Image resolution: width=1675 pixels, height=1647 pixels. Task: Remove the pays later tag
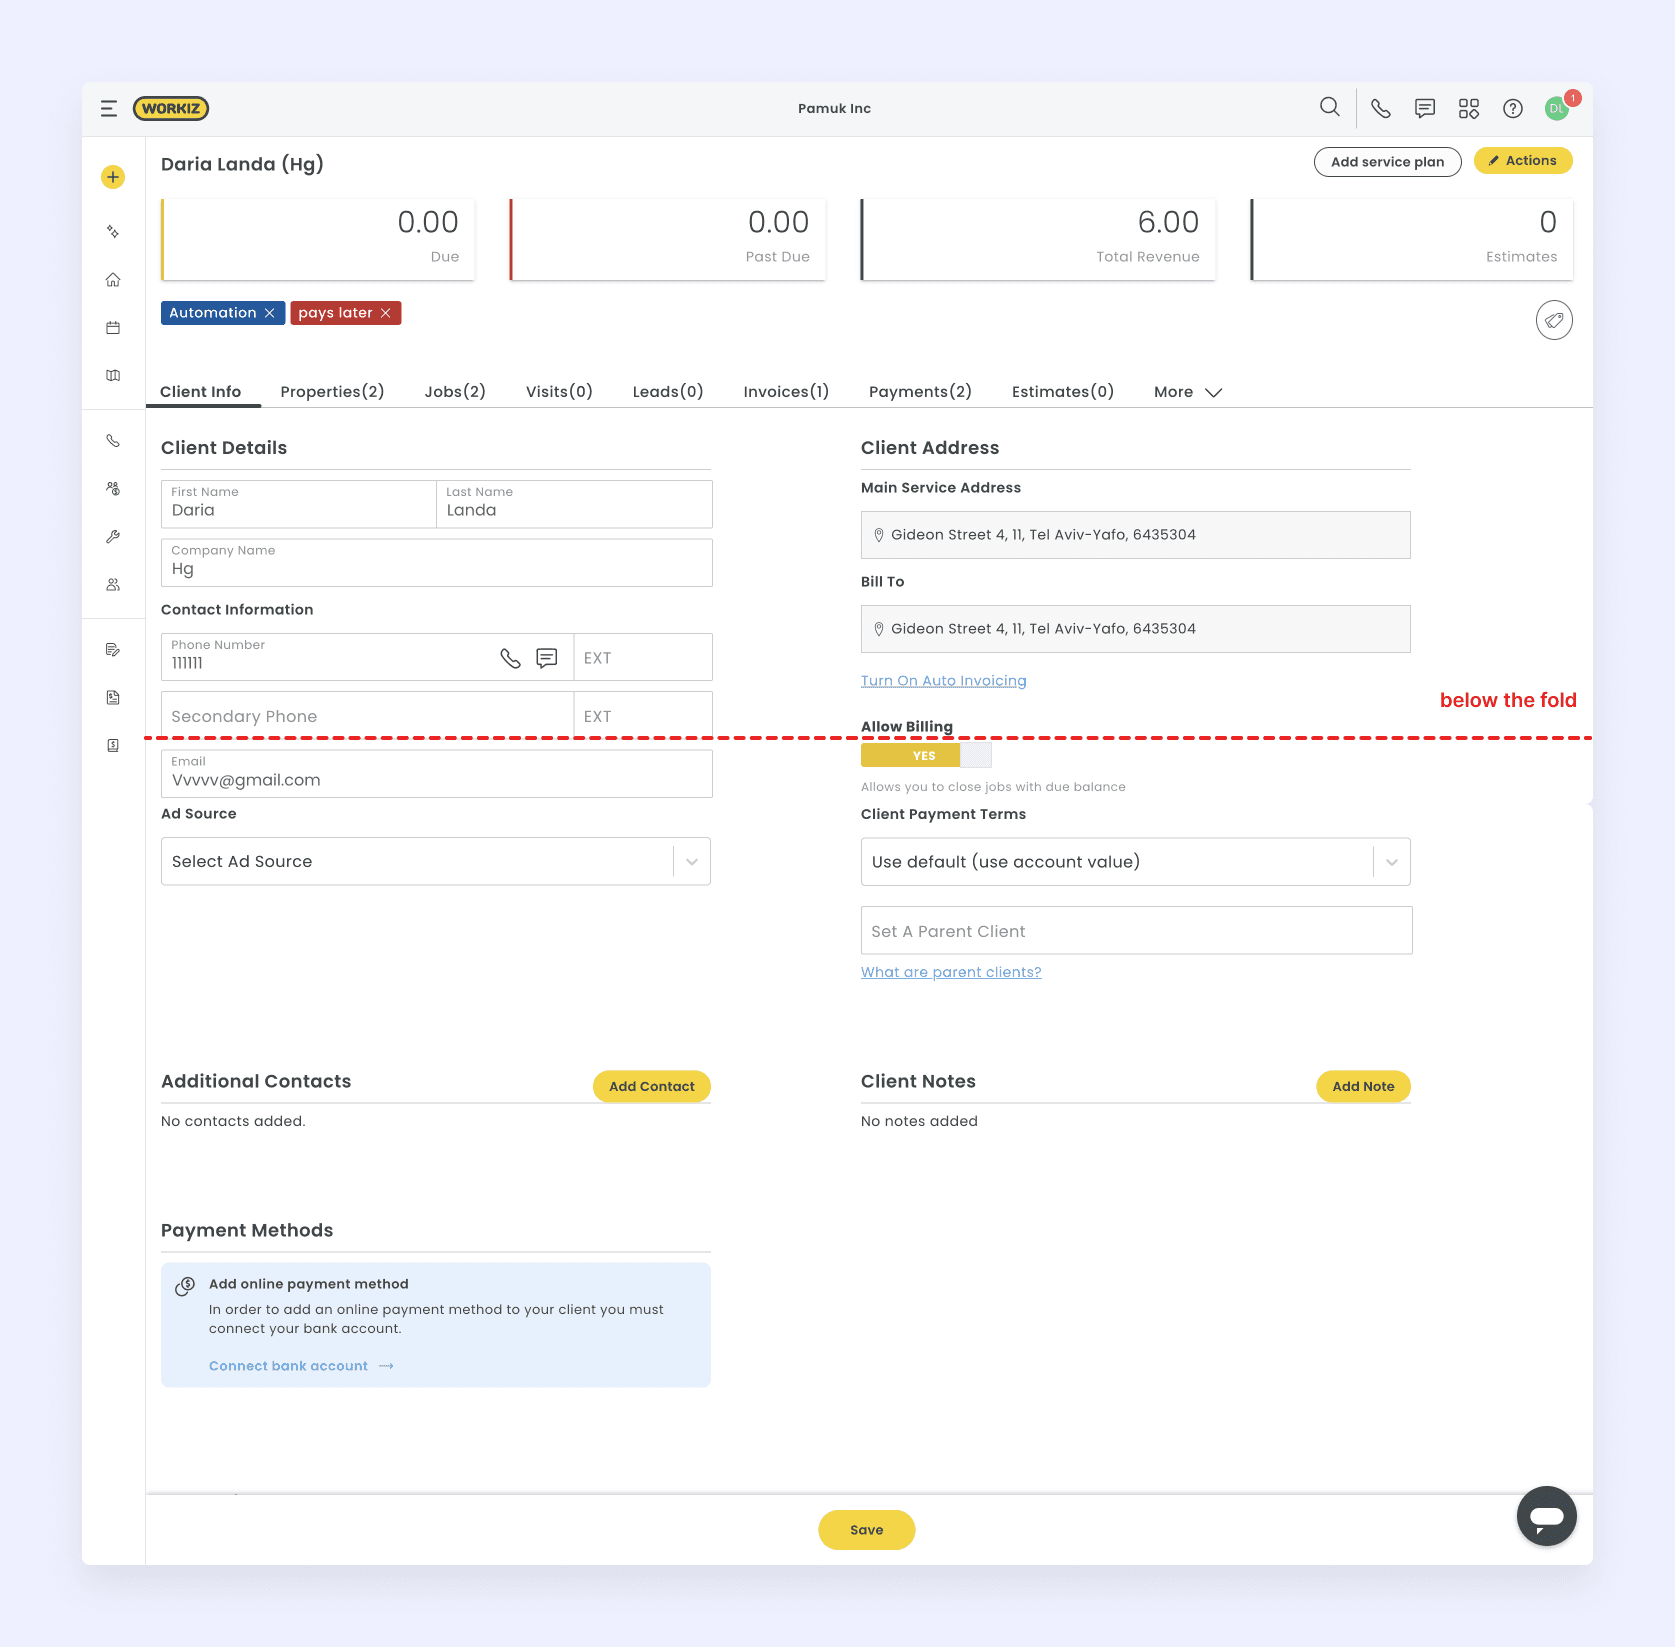pyautogui.click(x=385, y=313)
